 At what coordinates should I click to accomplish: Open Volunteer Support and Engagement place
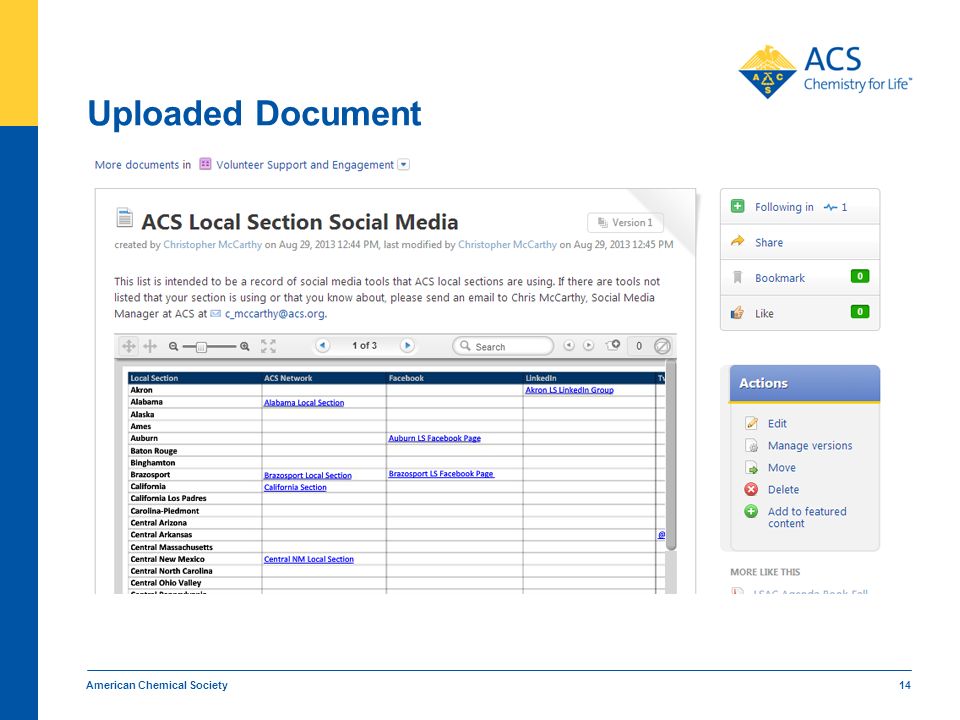pos(304,165)
